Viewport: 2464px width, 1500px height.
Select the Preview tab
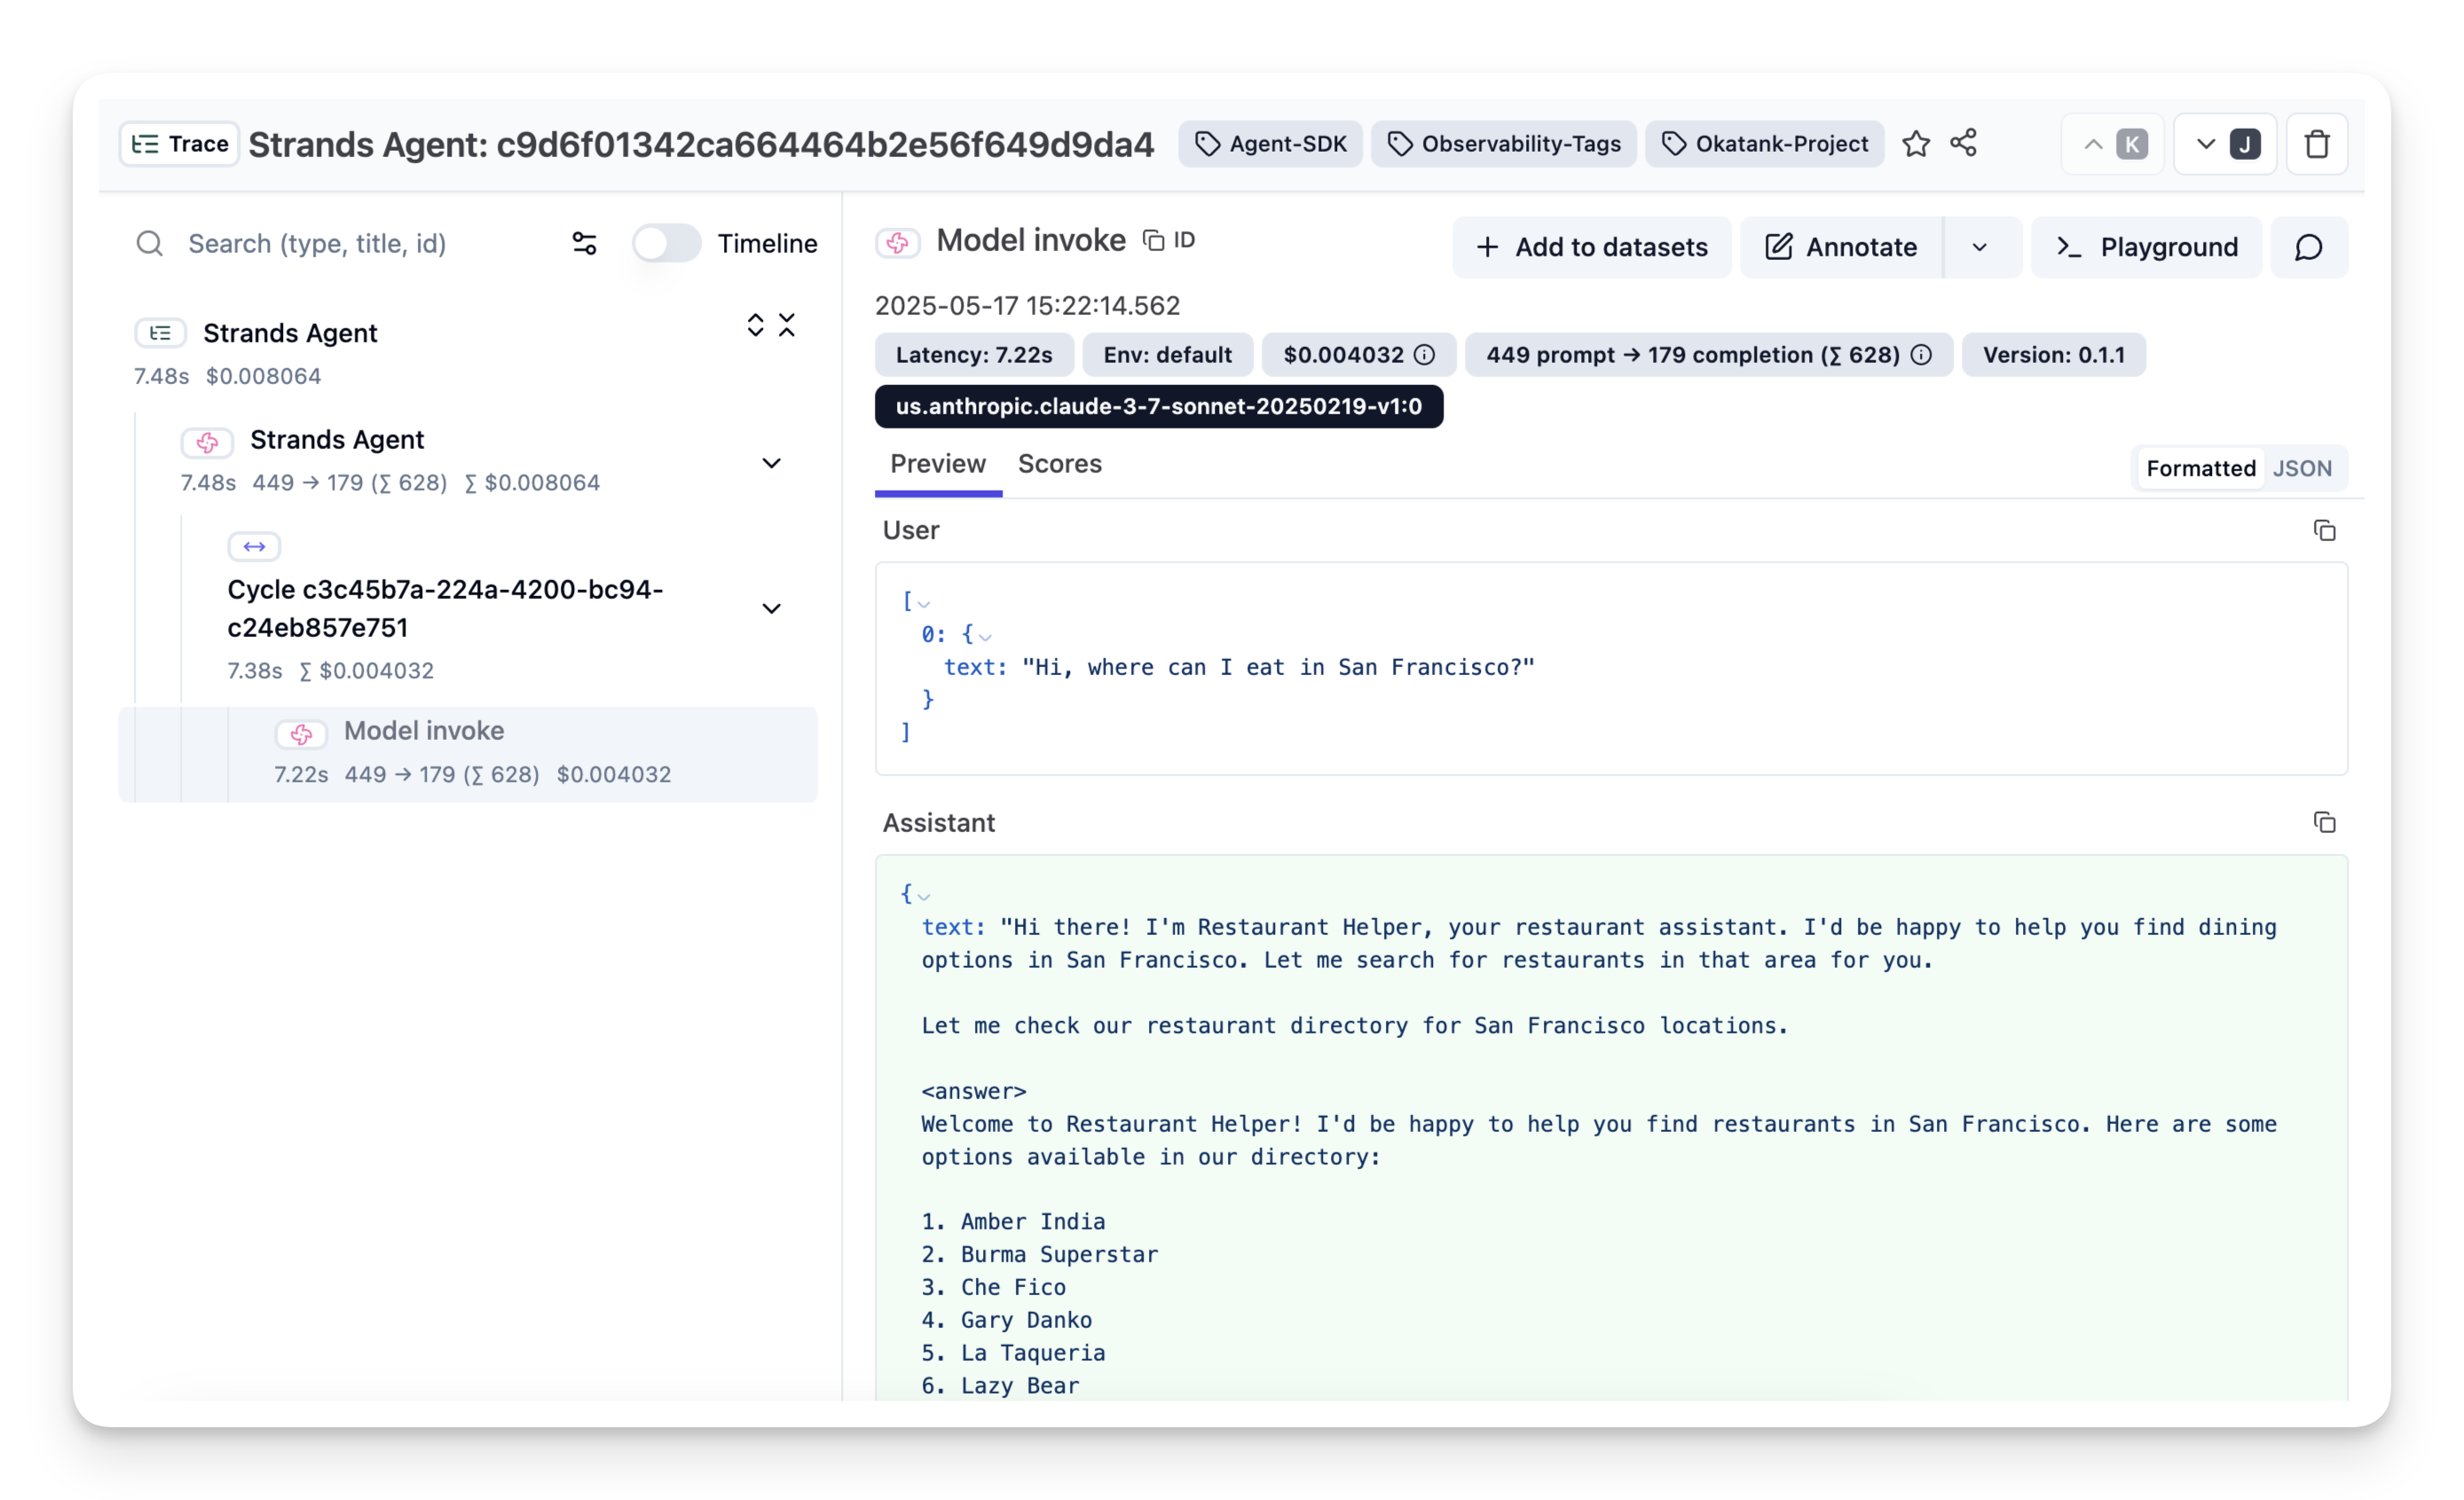[x=937, y=464]
